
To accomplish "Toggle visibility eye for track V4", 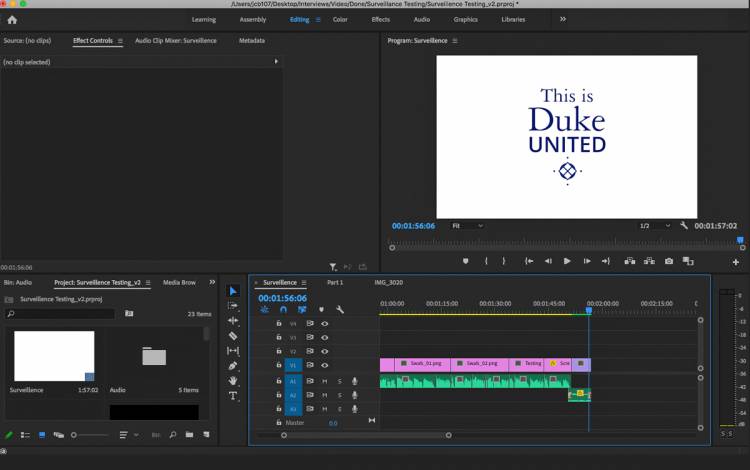I will pos(325,324).
